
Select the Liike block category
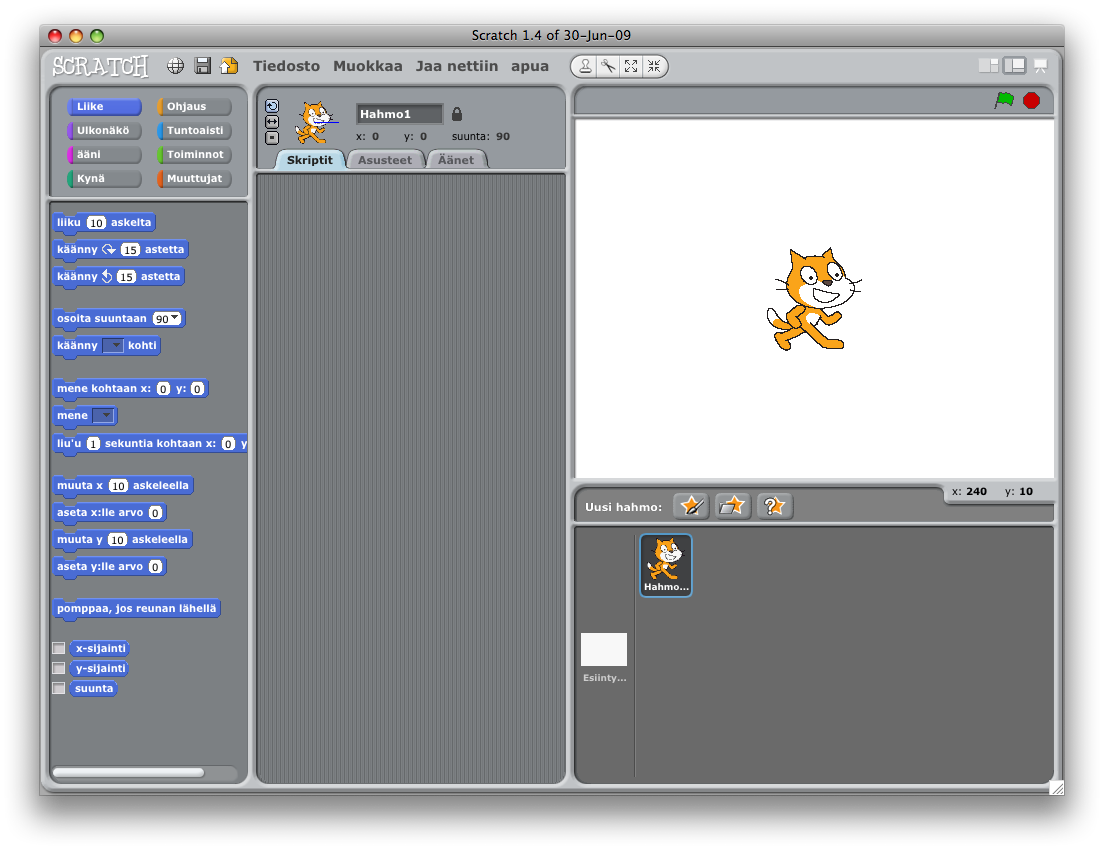[x=104, y=106]
